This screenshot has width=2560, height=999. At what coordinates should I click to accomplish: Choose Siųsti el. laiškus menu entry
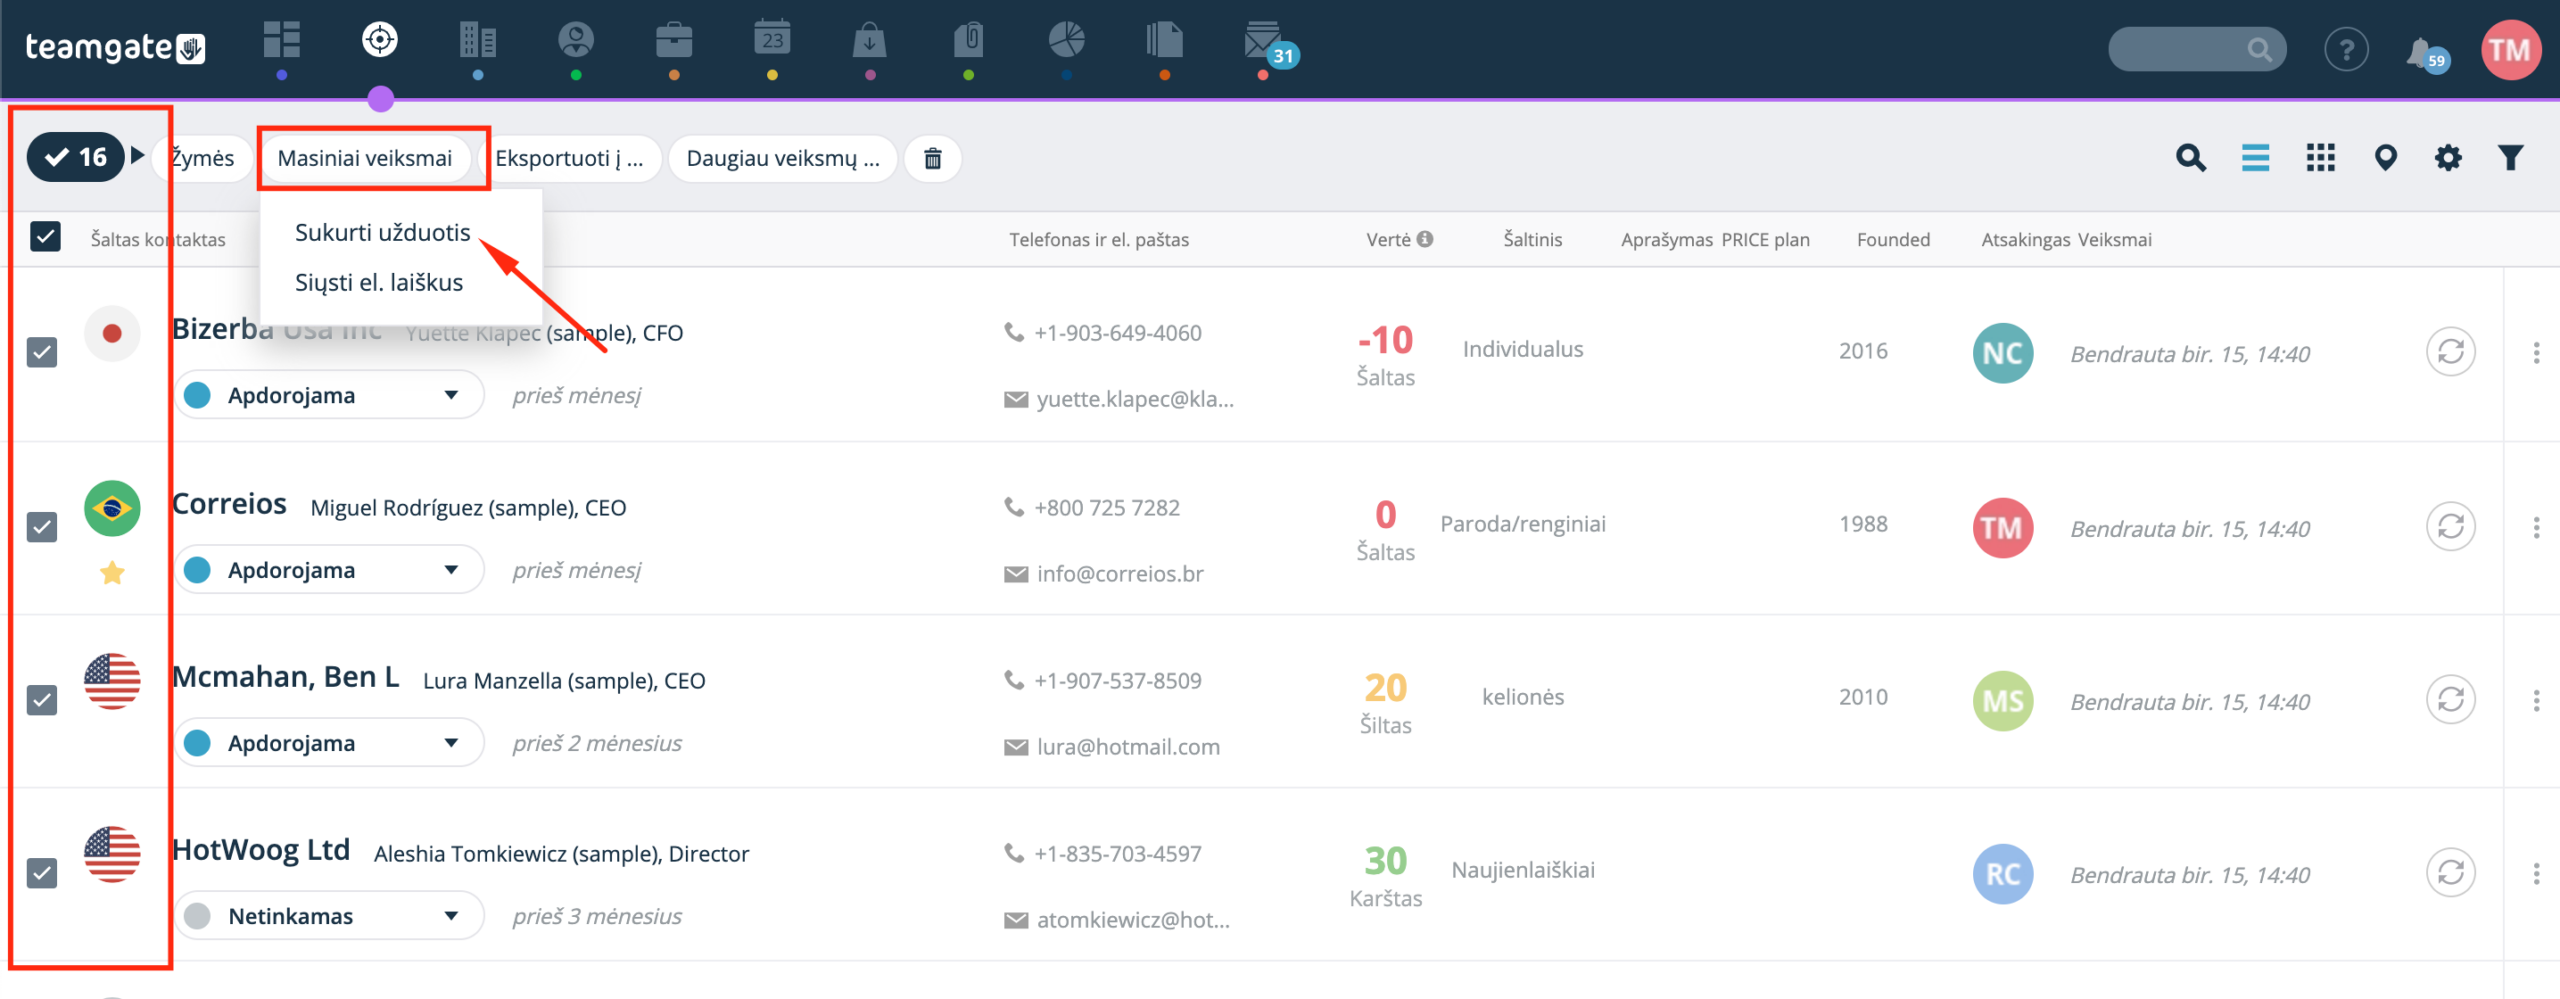point(379,282)
